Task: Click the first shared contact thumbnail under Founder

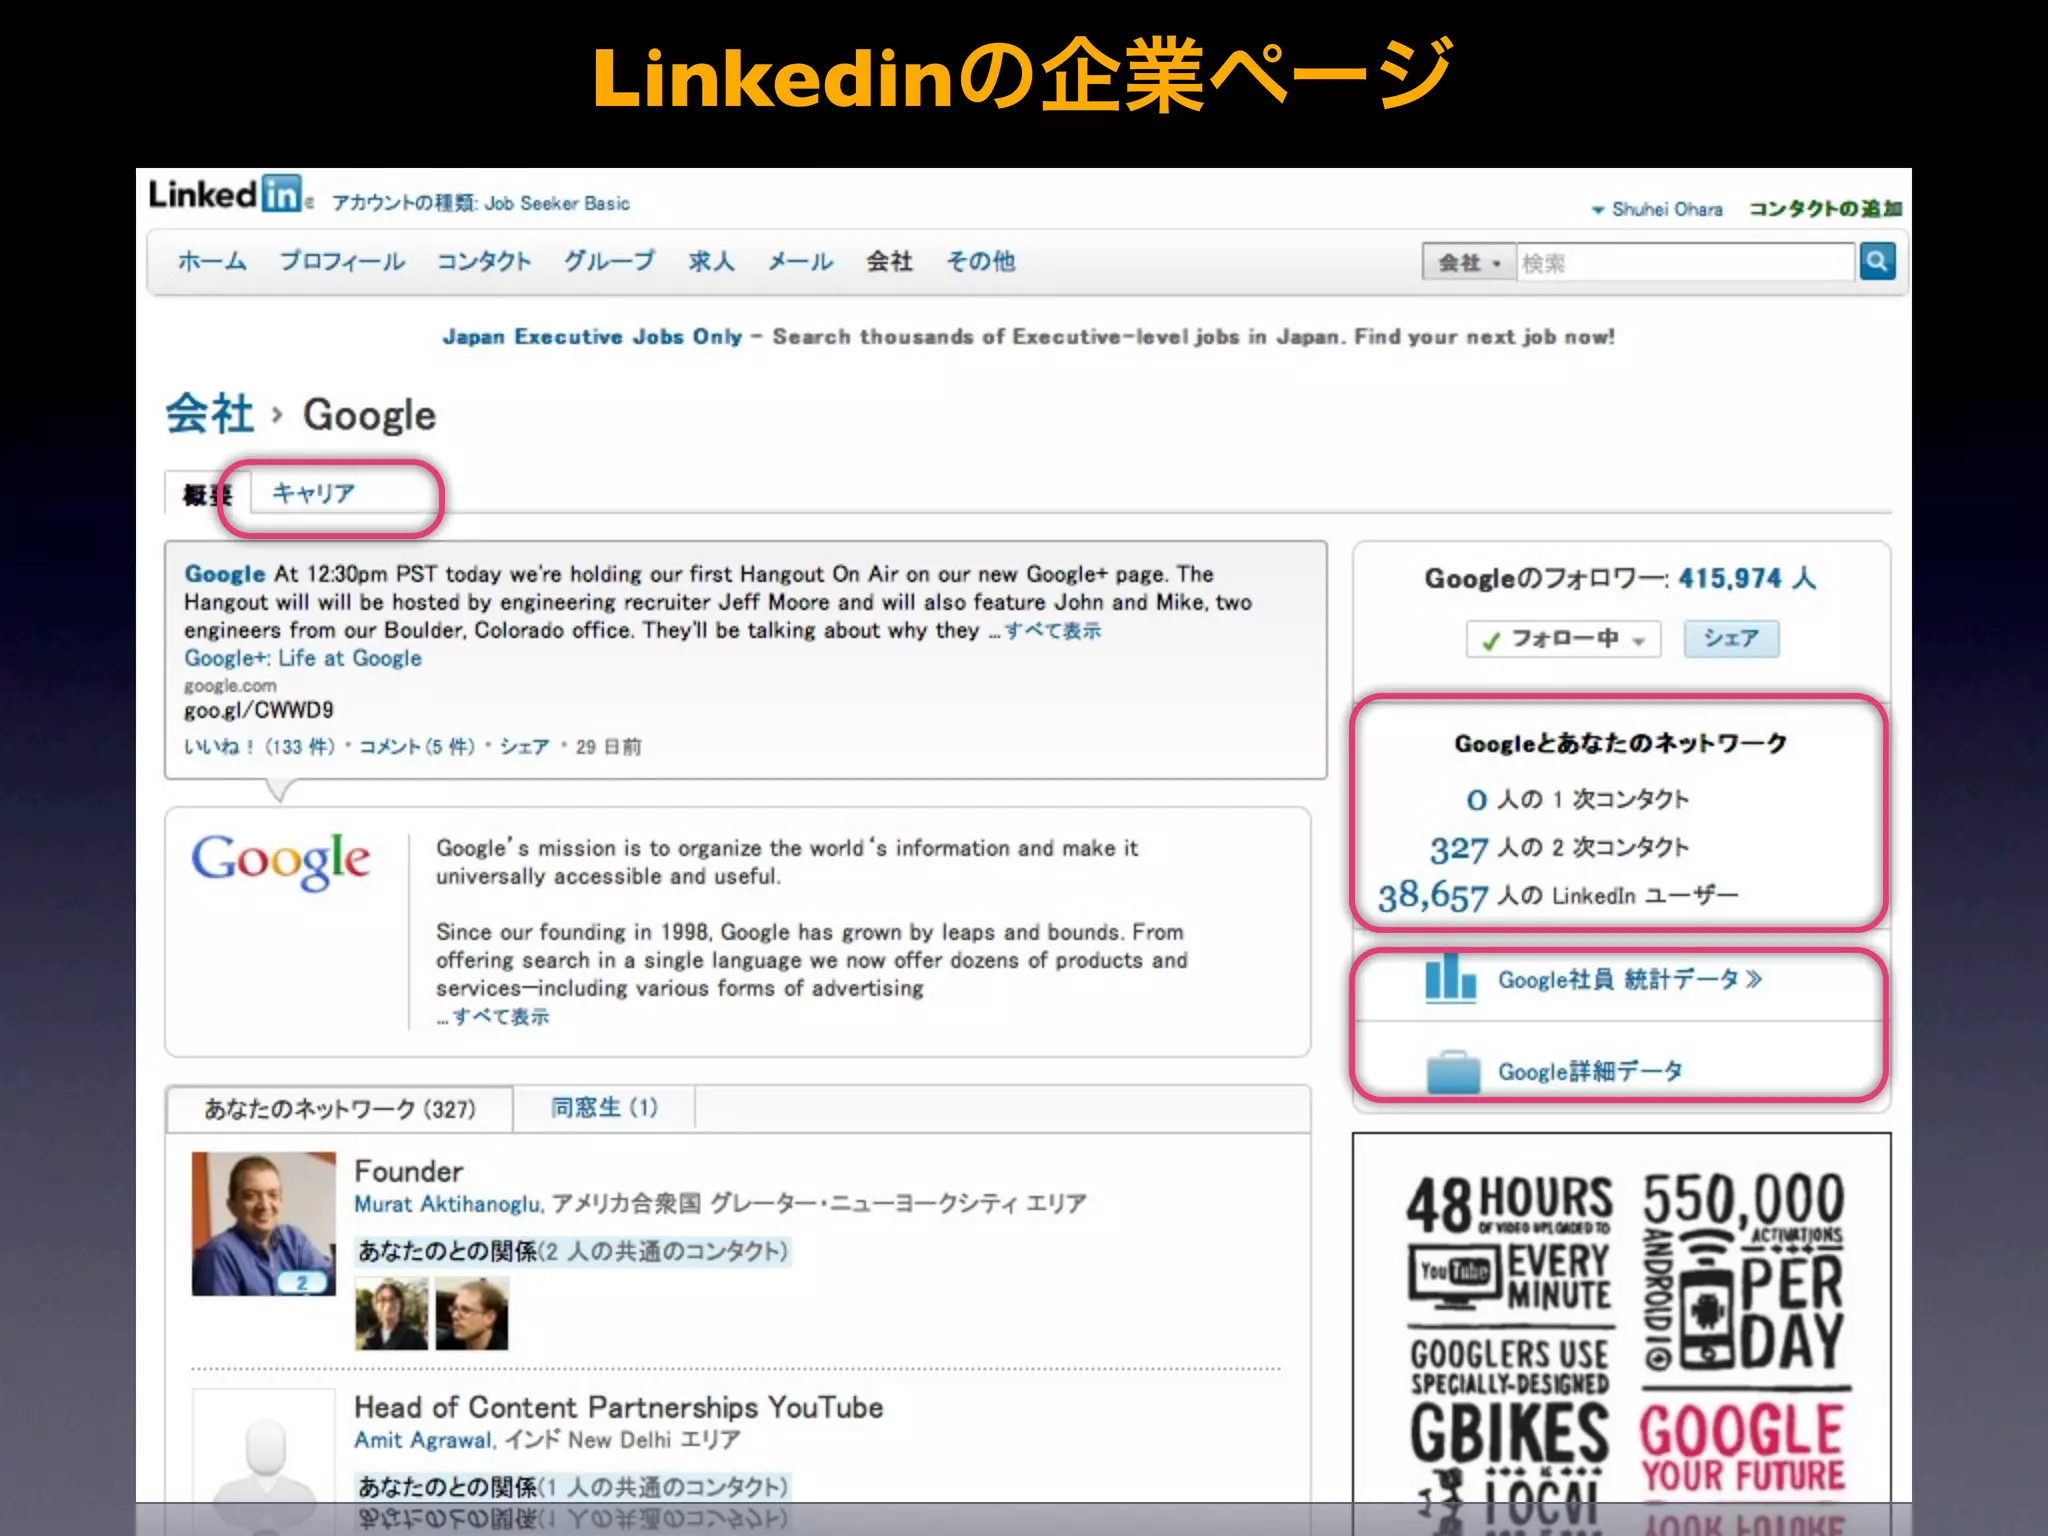Action: (391, 1312)
